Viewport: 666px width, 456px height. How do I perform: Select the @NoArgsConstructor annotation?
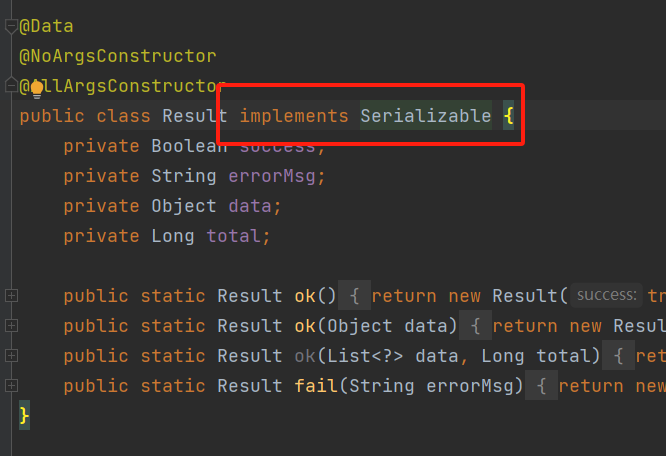click(x=117, y=56)
